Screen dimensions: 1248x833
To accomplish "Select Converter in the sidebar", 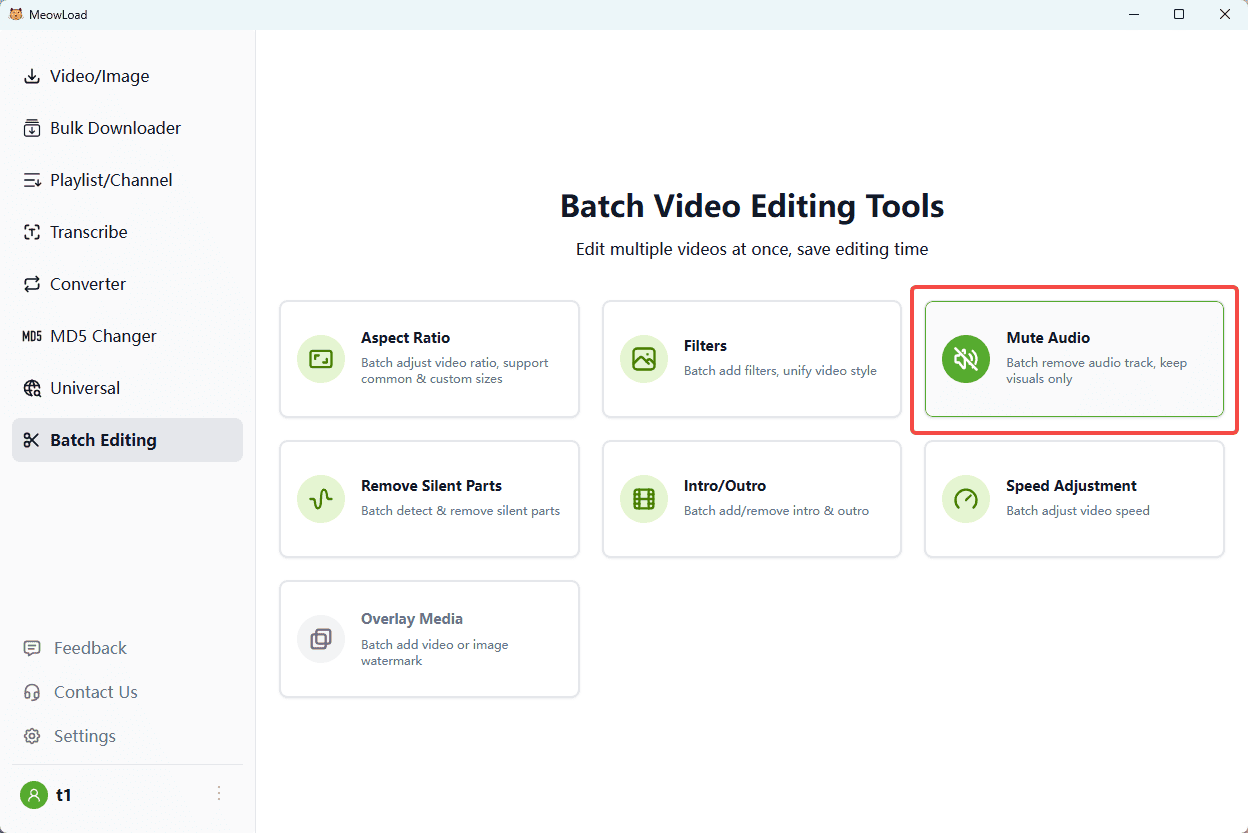I will [88, 284].
